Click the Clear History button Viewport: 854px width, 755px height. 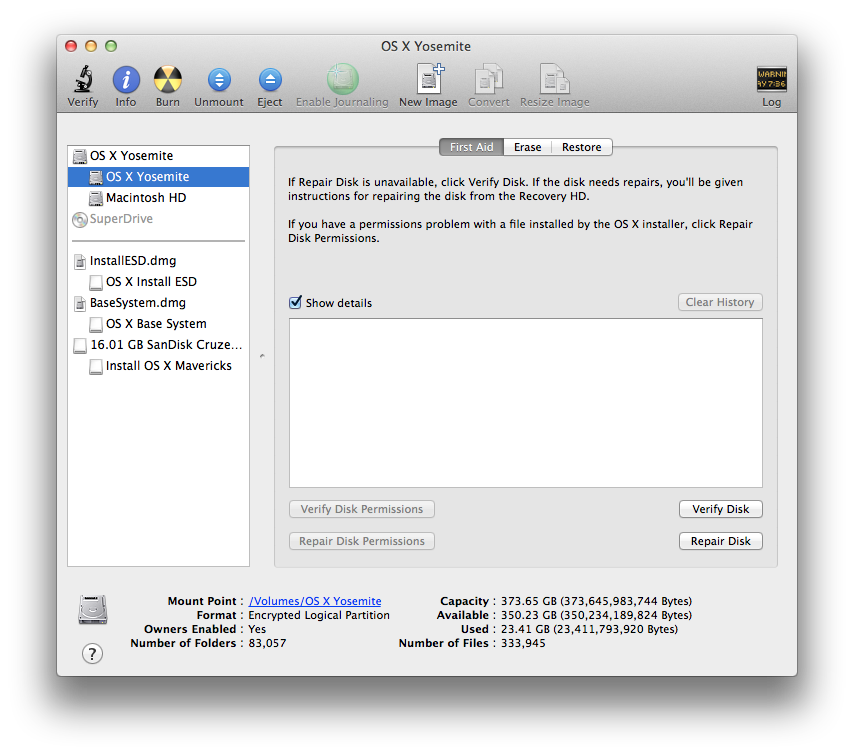point(720,302)
